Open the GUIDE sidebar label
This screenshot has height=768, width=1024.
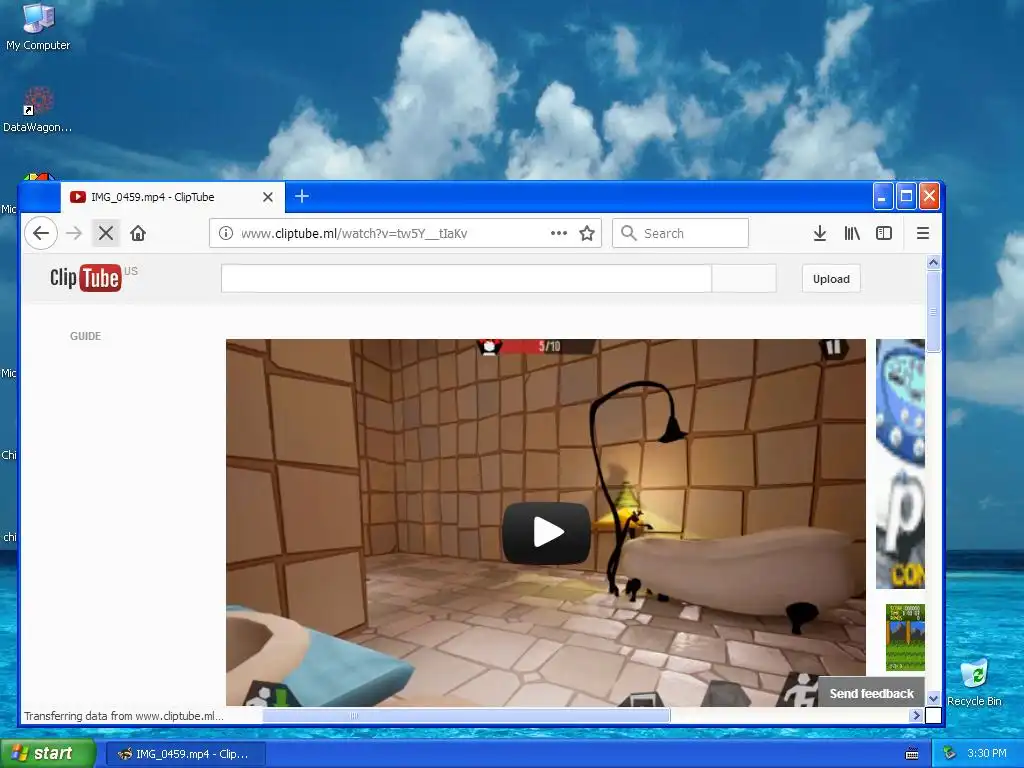(x=86, y=336)
